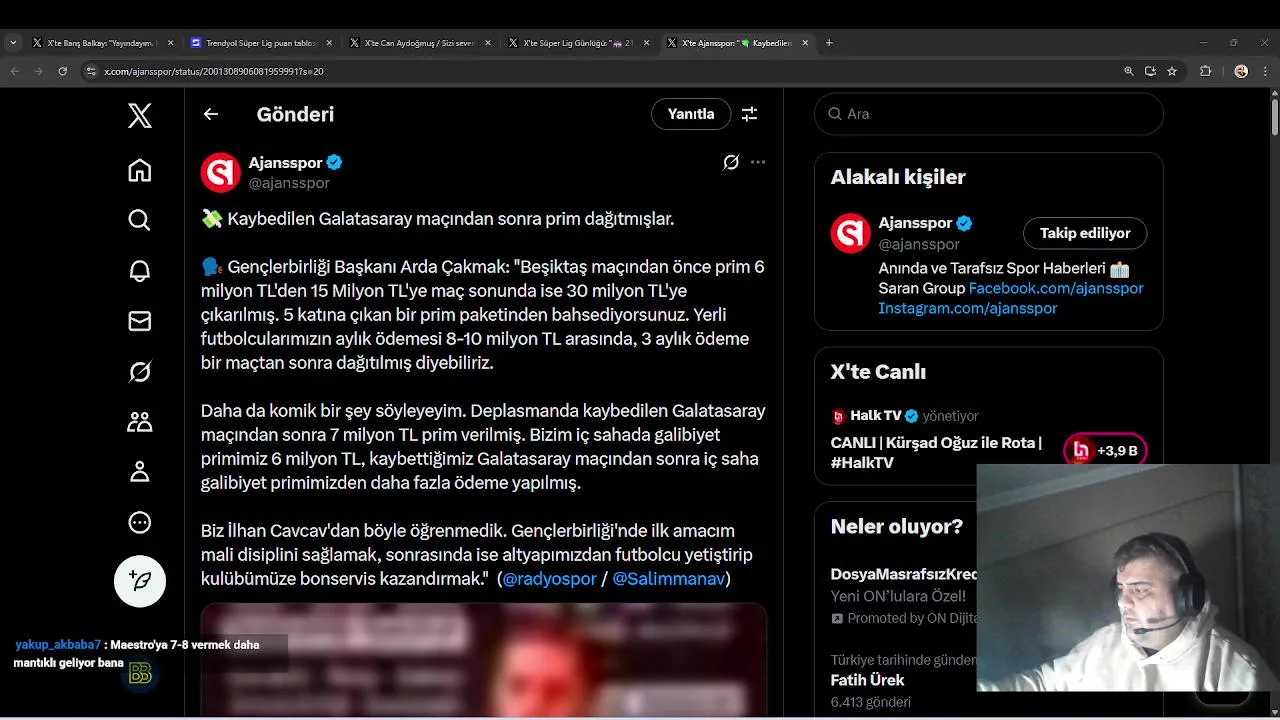The width and height of the screenshot is (1280, 720).
Task: Open @radyospor mention link
Action: (x=549, y=579)
